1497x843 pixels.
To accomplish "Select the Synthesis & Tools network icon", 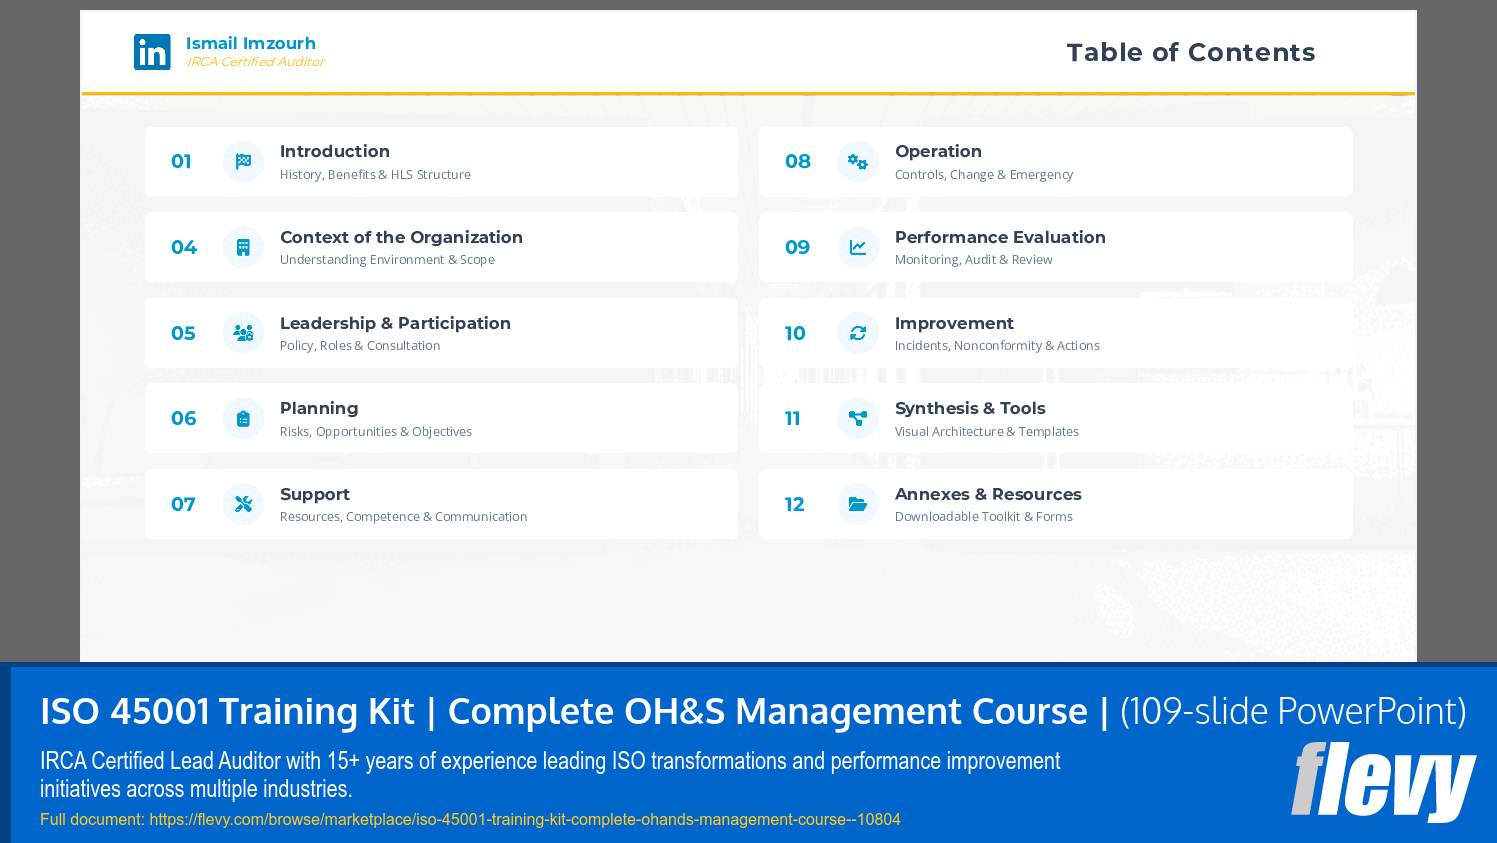I will pos(857,418).
